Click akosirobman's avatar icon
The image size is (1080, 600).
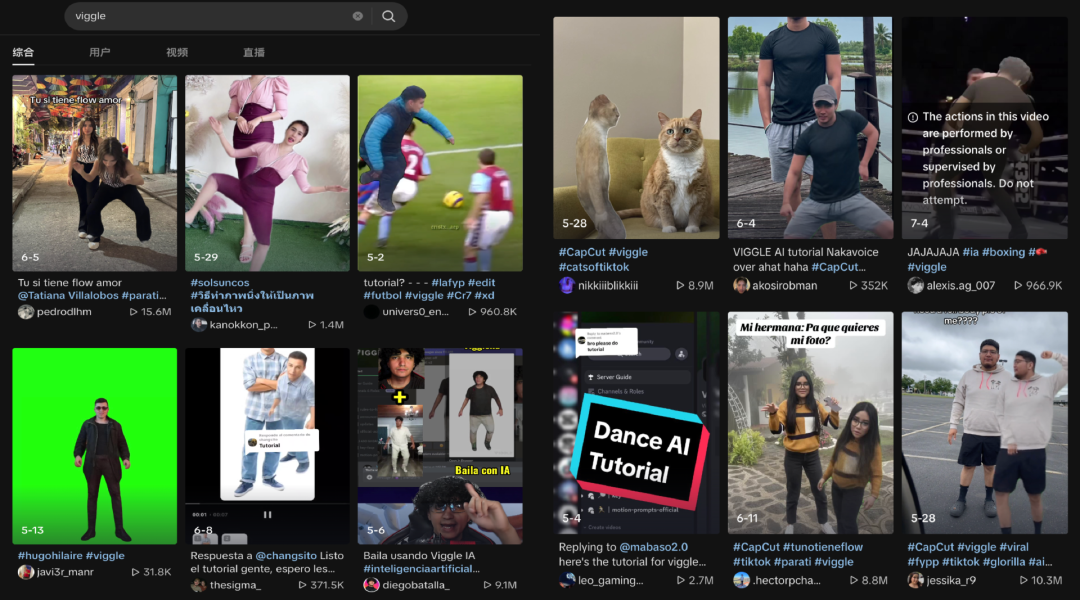741,285
